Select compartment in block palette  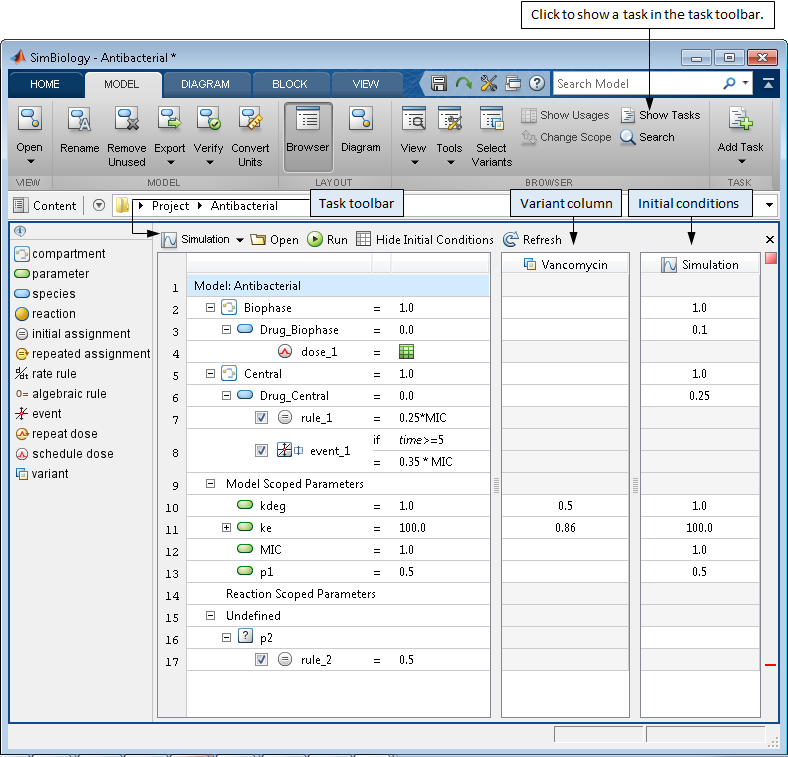pos(60,254)
